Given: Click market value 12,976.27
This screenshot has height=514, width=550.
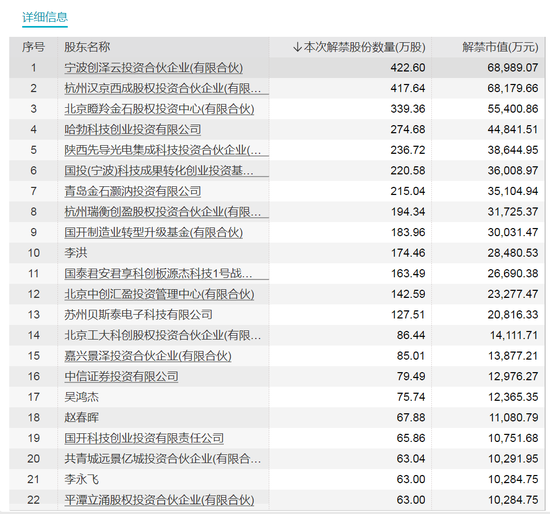Looking at the screenshot, I should 513,376.
